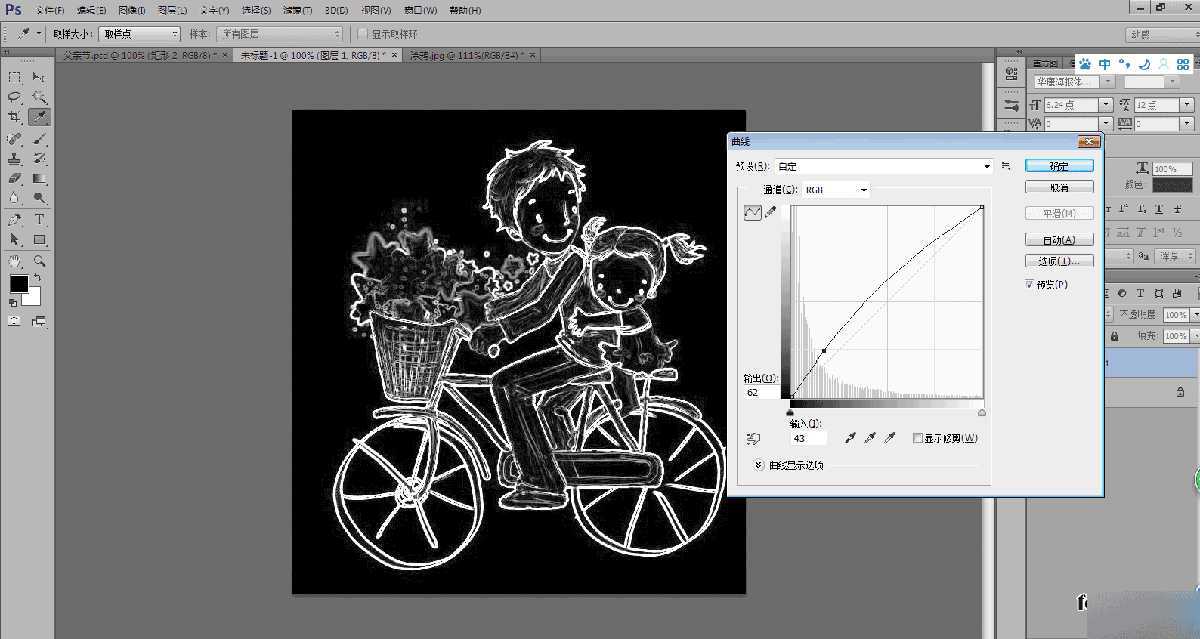Select the black point eyedropper in Curves

[x=852, y=438]
